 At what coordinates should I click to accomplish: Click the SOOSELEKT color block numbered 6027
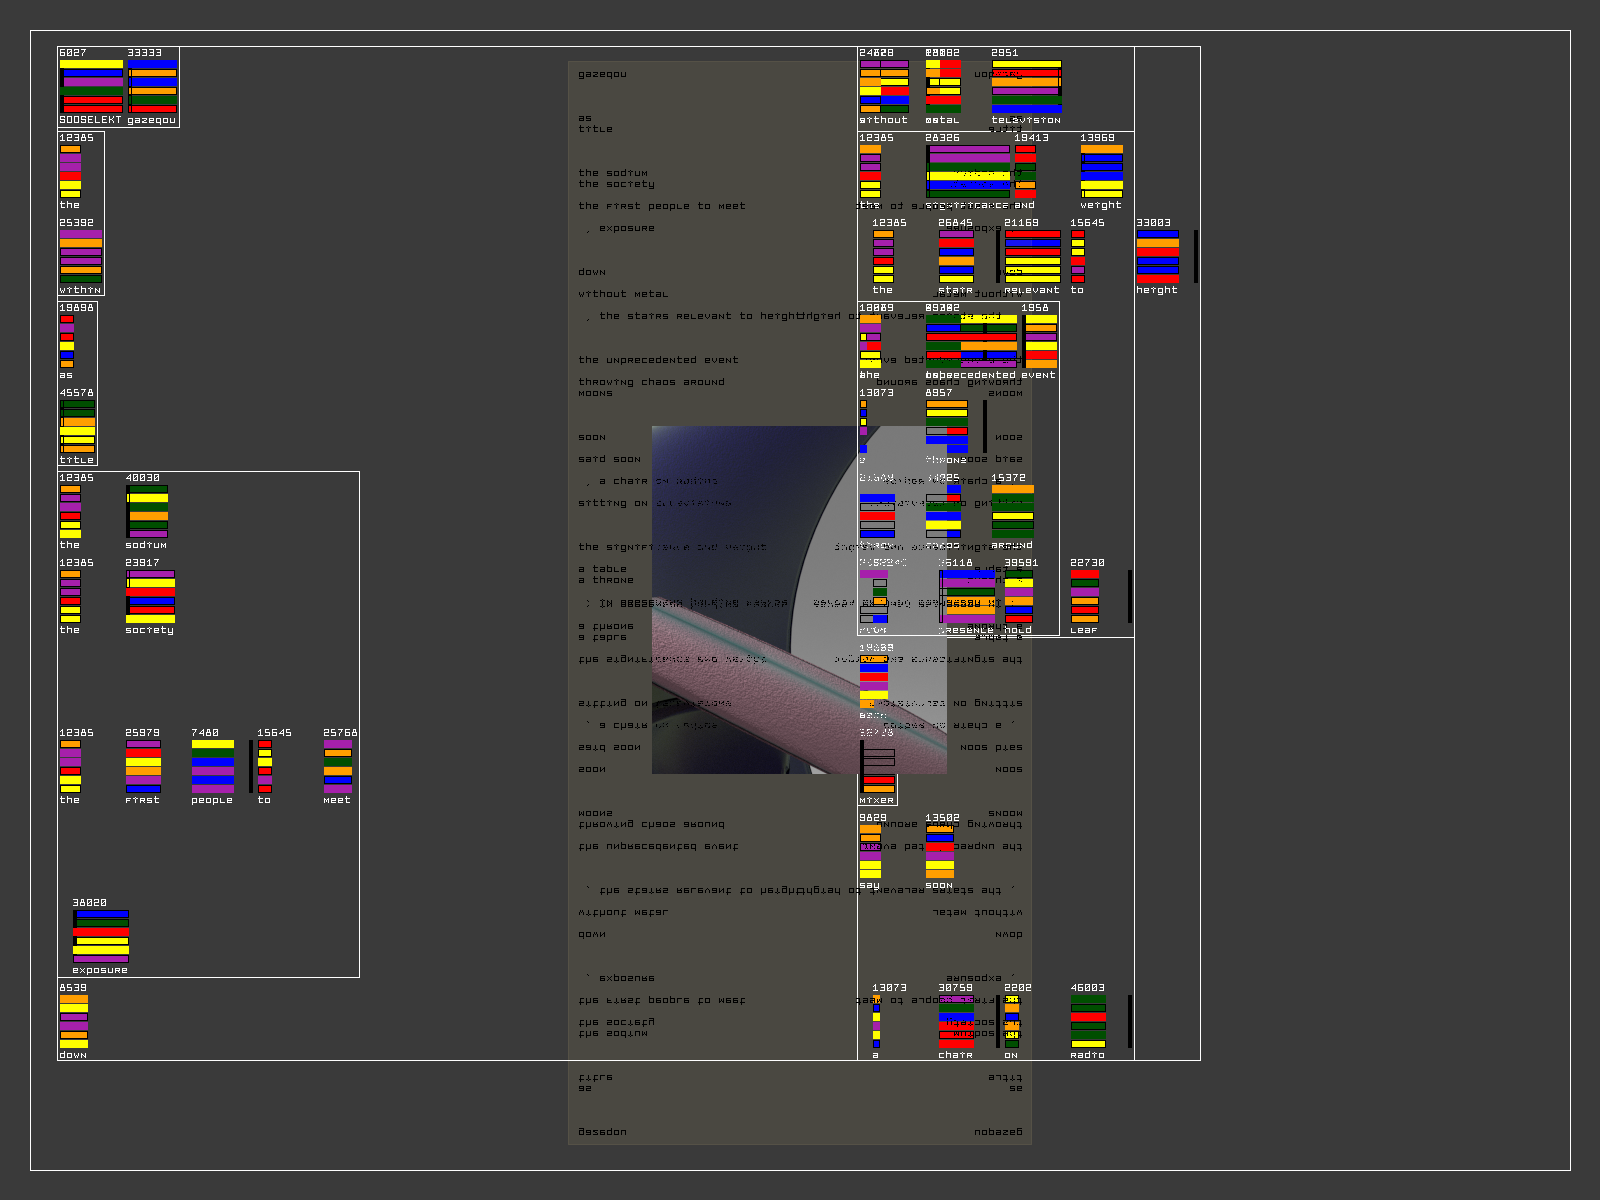(91, 87)
